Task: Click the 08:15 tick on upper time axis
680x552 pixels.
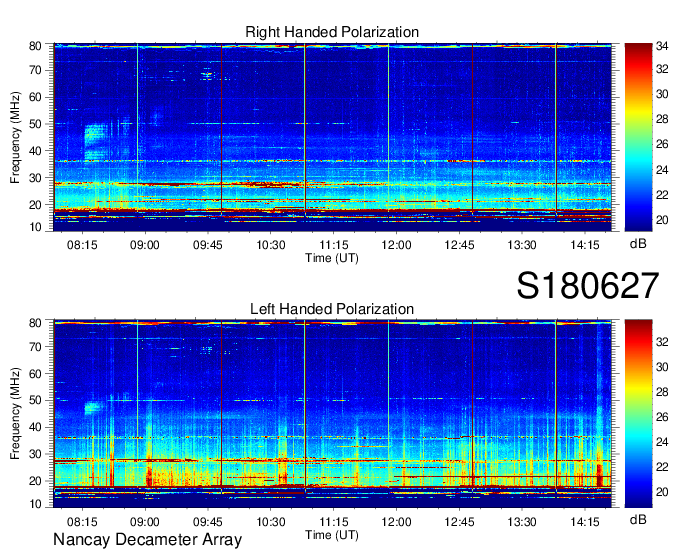Action: [x=82, y=245]
